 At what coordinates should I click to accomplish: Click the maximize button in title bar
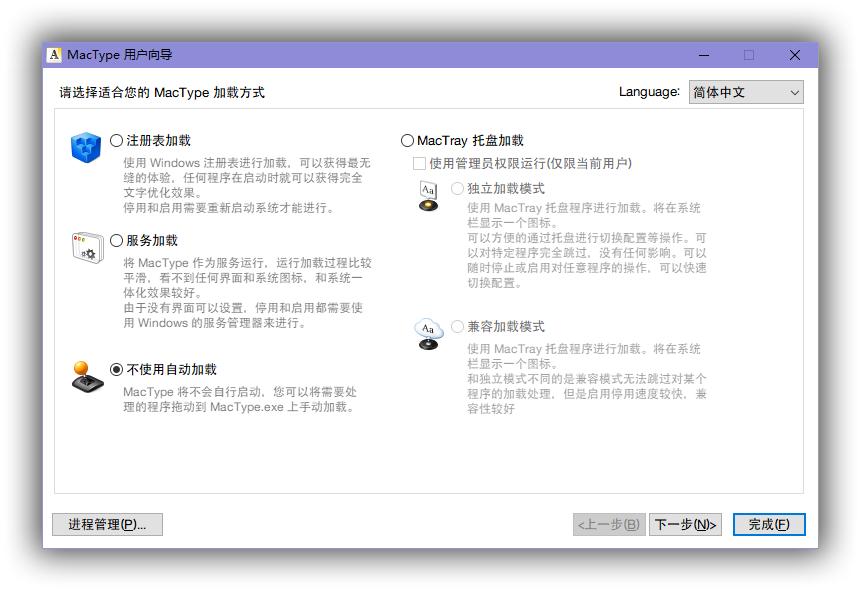[x=749, y=55]
